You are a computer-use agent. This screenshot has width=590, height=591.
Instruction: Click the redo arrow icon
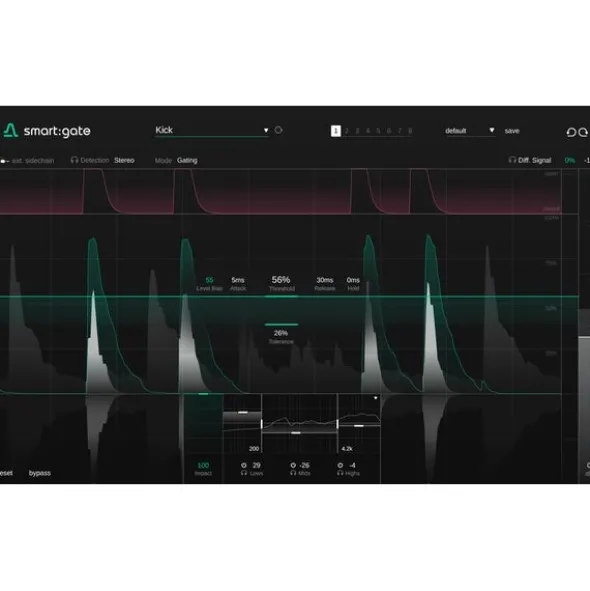point(583,132)
